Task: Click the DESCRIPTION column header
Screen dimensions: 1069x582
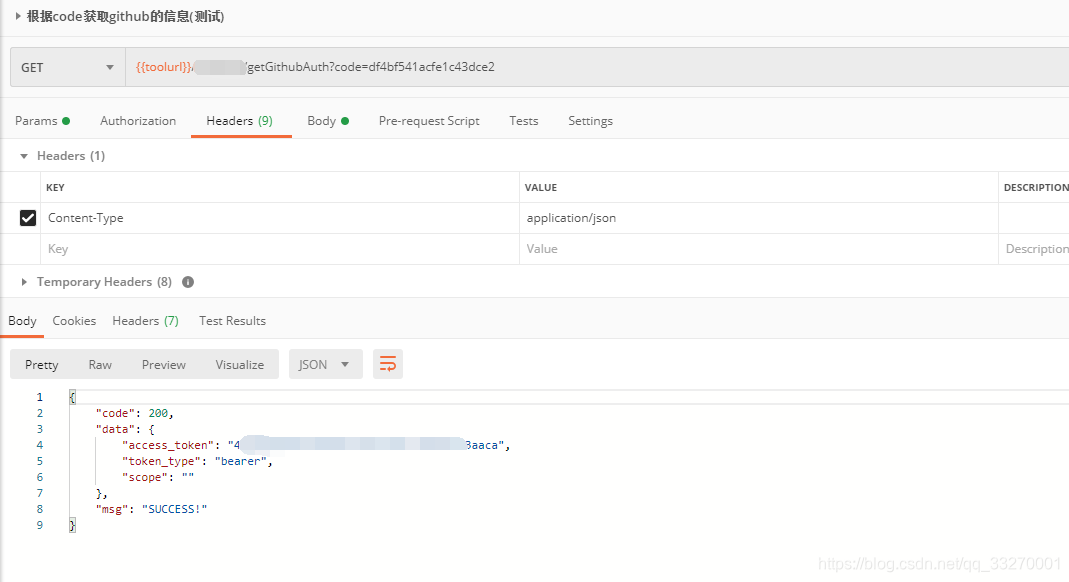Action: coord(1036,187)
